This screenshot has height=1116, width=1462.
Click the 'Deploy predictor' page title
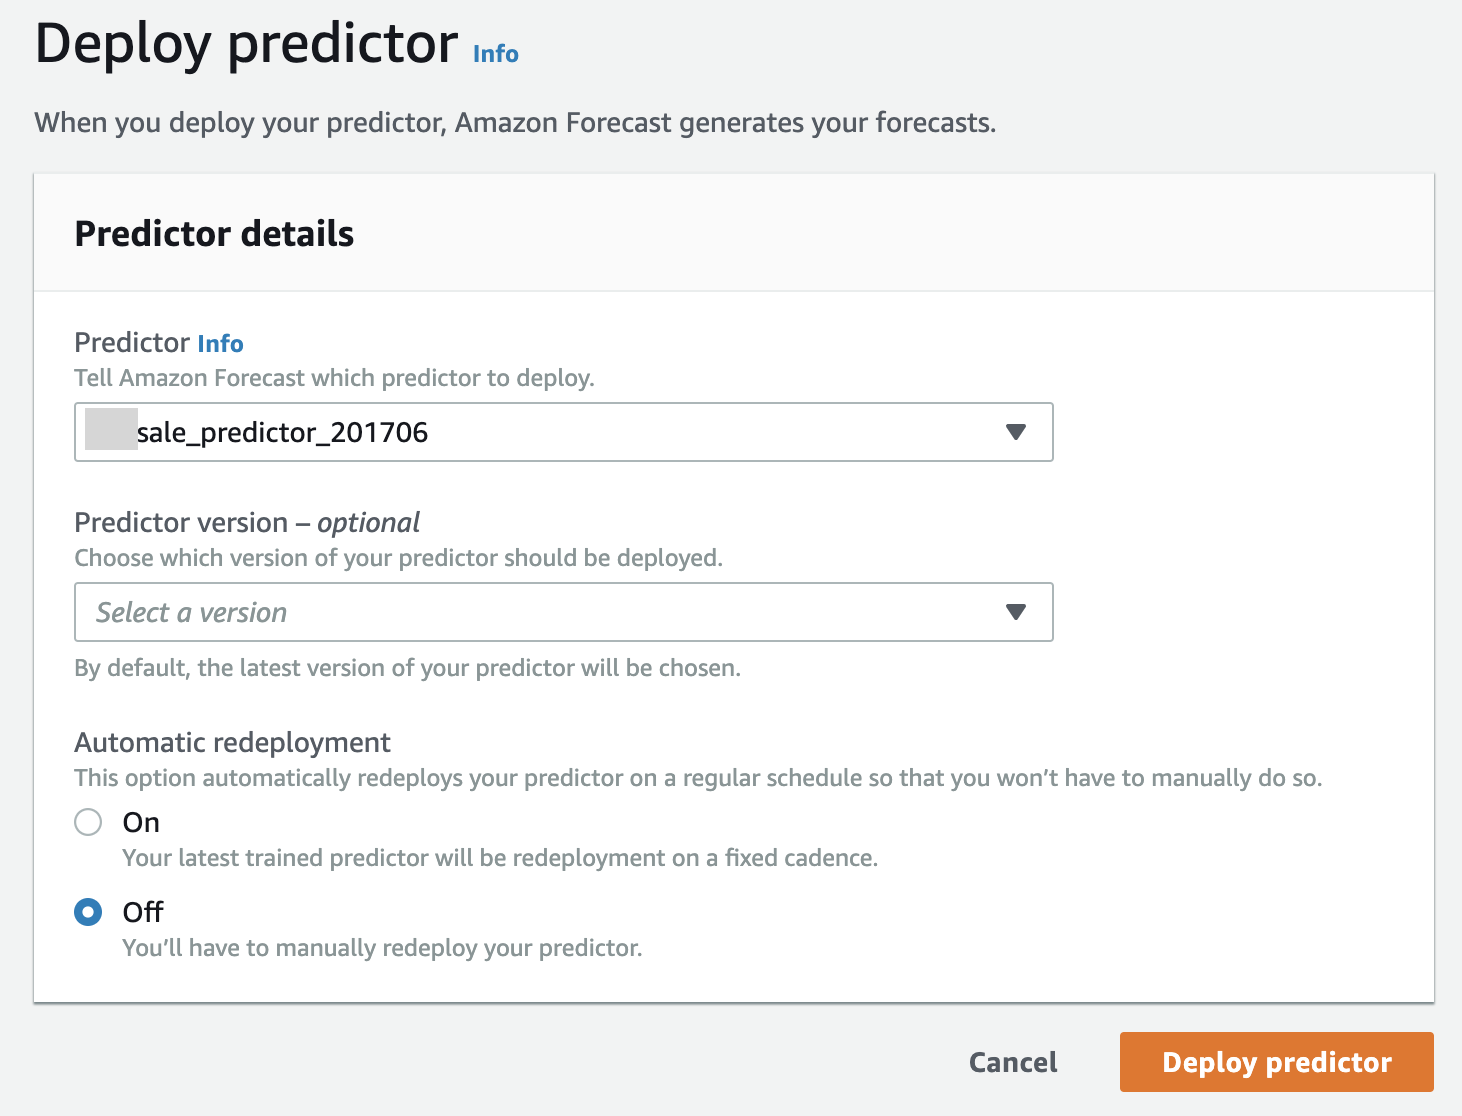tap(246, 44)
